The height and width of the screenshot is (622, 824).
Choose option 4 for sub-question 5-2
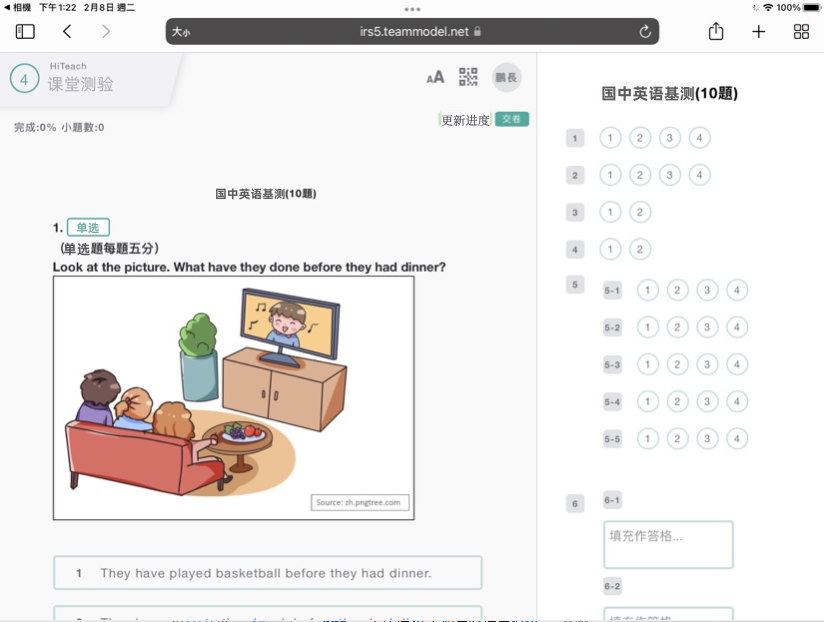737,327
